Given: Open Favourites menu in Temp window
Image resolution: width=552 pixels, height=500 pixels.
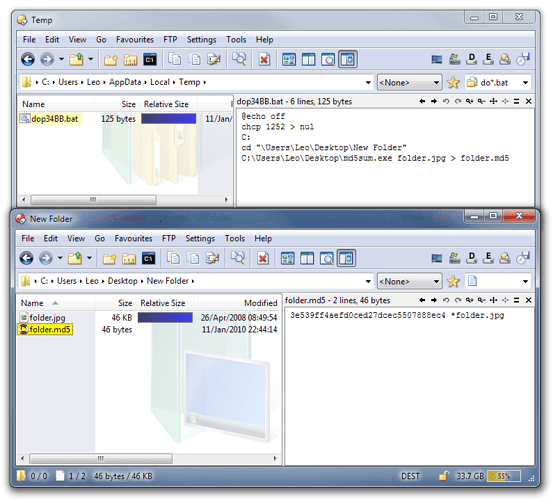Looking at the screenshot, I should [x=135, y=39].
